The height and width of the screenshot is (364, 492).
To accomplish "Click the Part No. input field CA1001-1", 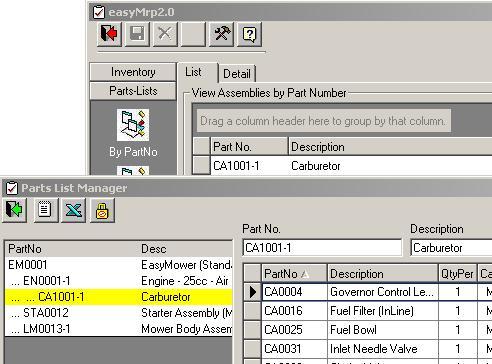I will pyautogui.click(x=322, y=248).
